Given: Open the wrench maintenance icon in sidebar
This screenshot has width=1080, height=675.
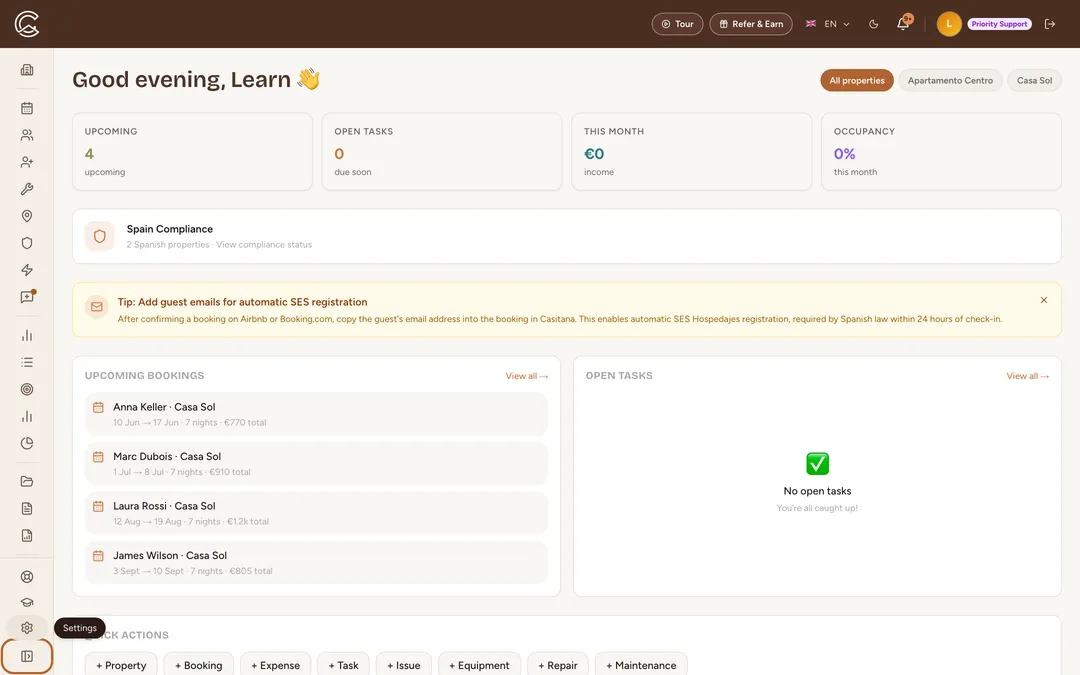Looking at the screenshot, I should point(27,189).
